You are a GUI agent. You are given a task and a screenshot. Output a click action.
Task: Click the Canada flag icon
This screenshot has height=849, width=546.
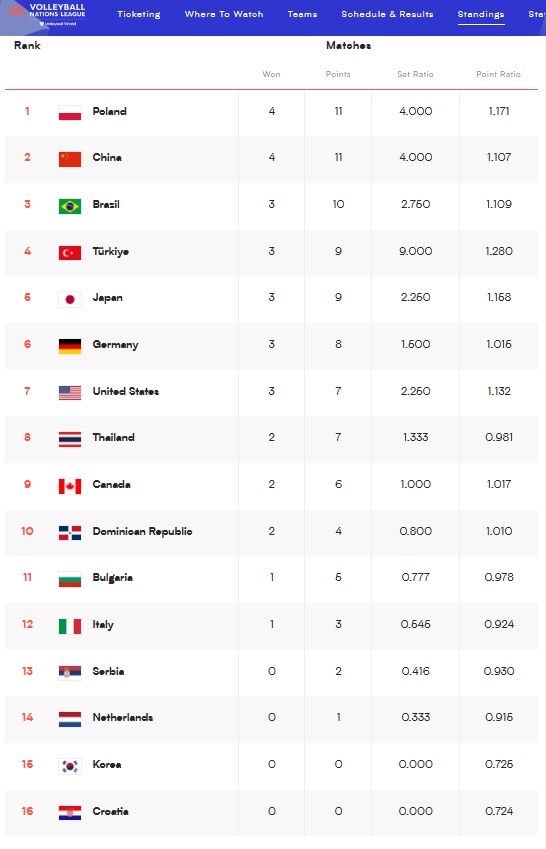[70, 486]
